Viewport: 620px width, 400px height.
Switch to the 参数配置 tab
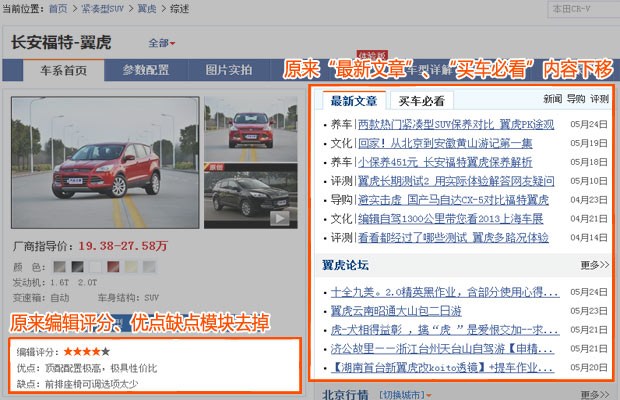[x=146, y=70]
